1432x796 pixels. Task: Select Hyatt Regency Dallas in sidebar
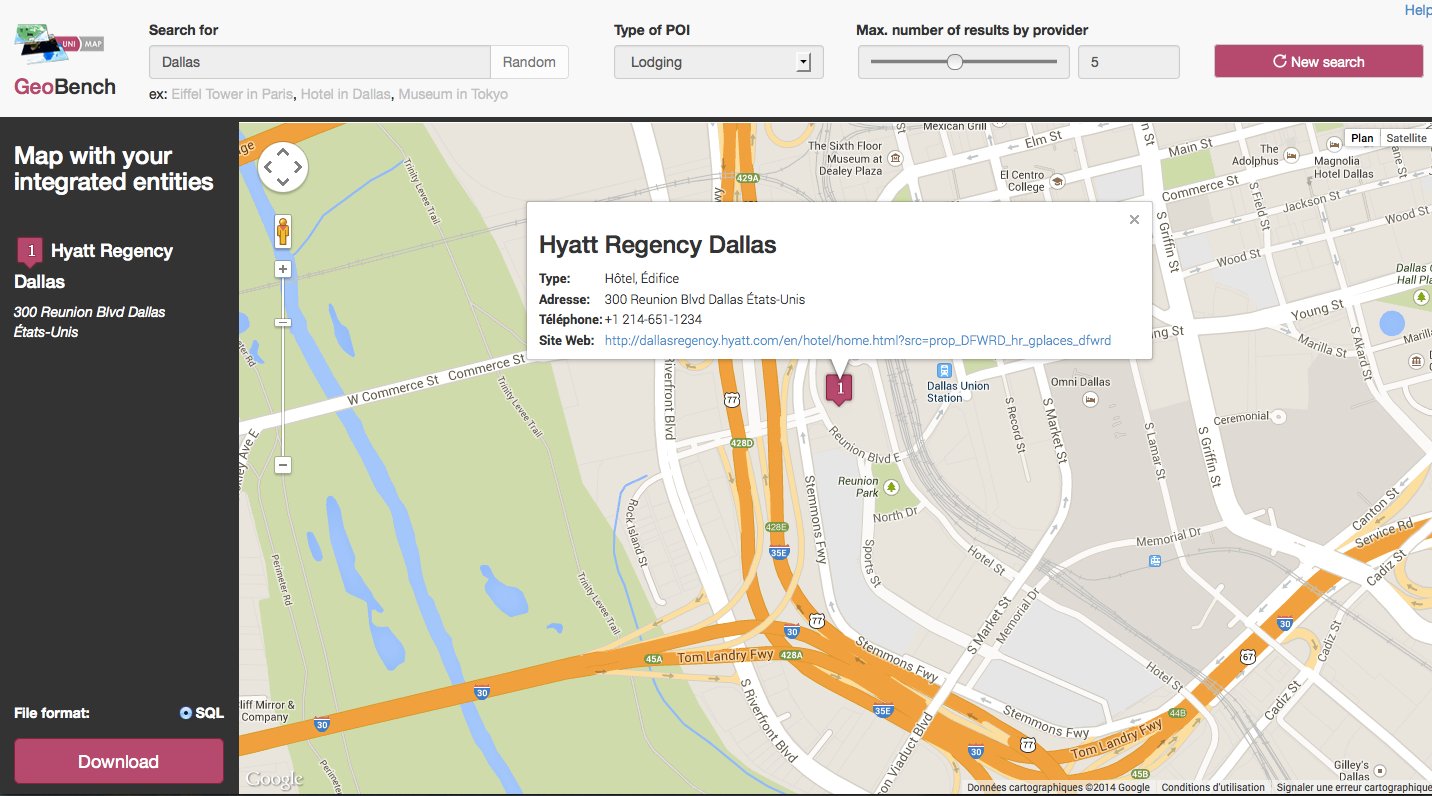[x=94, y=266]
